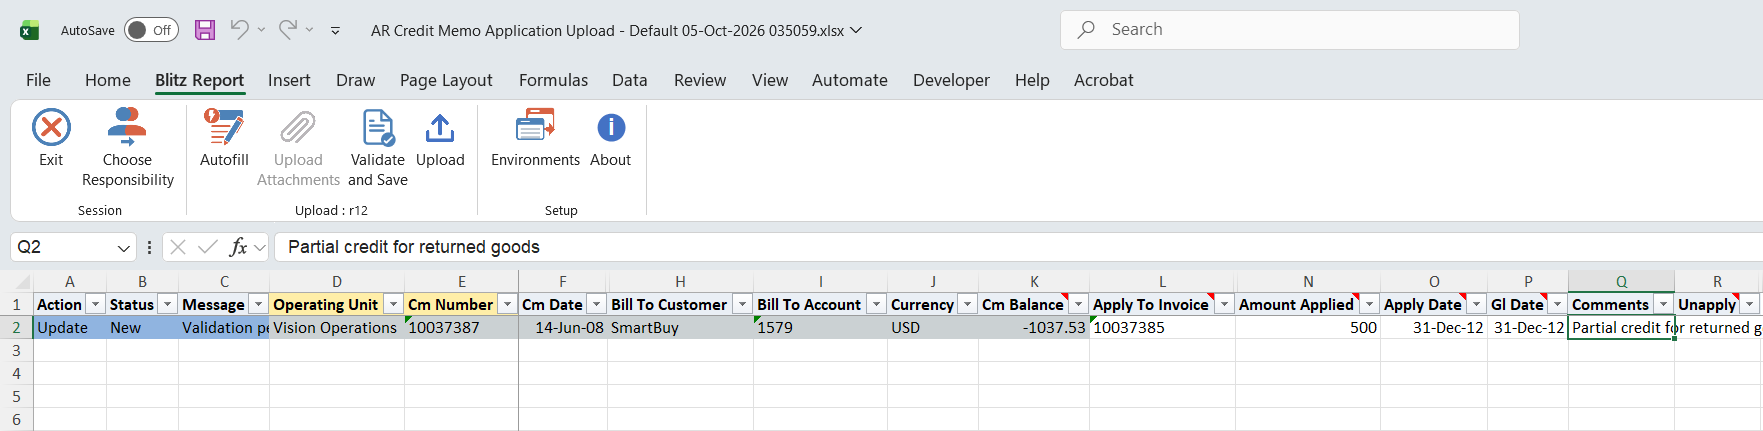Open the Currency column filter
1763x431 pixels.
pos(968,304)
